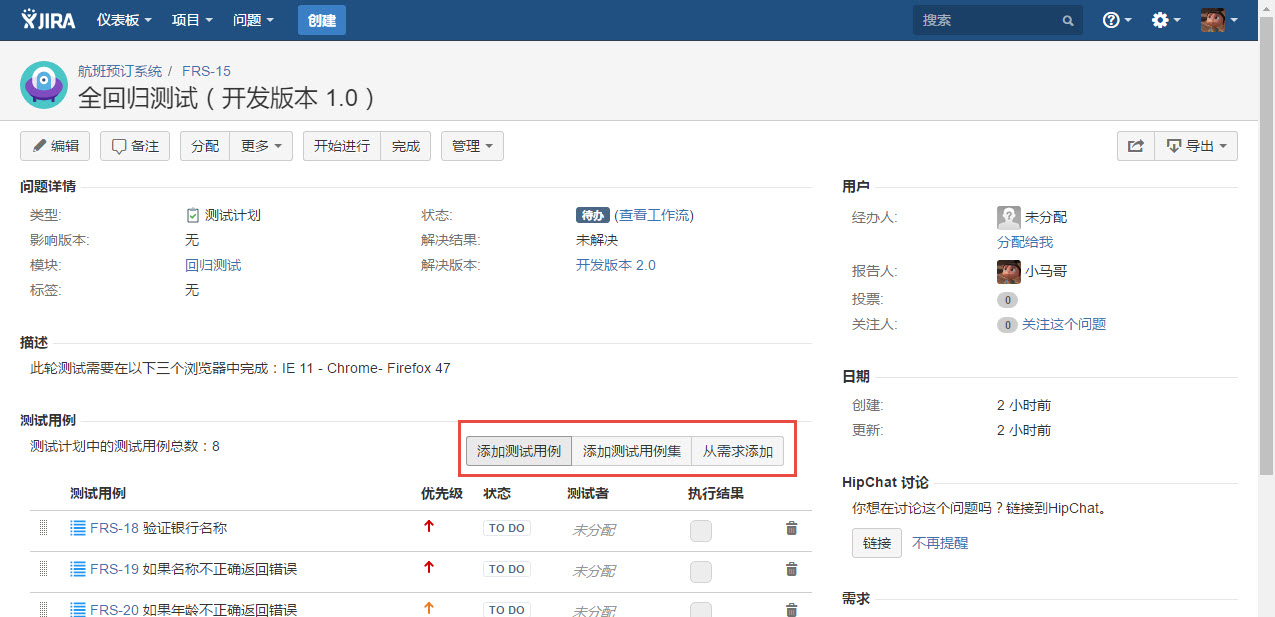Viewport: 1275px width, 617px height.
Task: Open the 项目 dropdown menu
Action: coord(192,20)
